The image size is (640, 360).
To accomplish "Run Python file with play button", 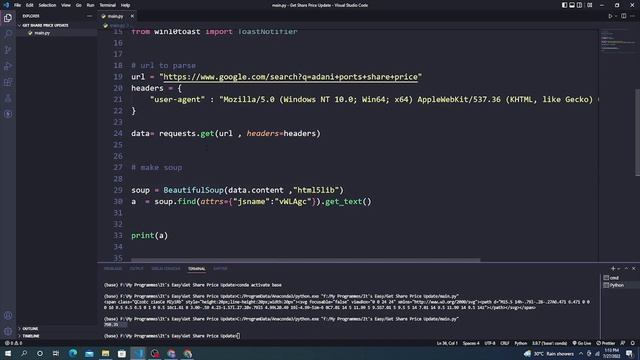I will tap(610, 16).
